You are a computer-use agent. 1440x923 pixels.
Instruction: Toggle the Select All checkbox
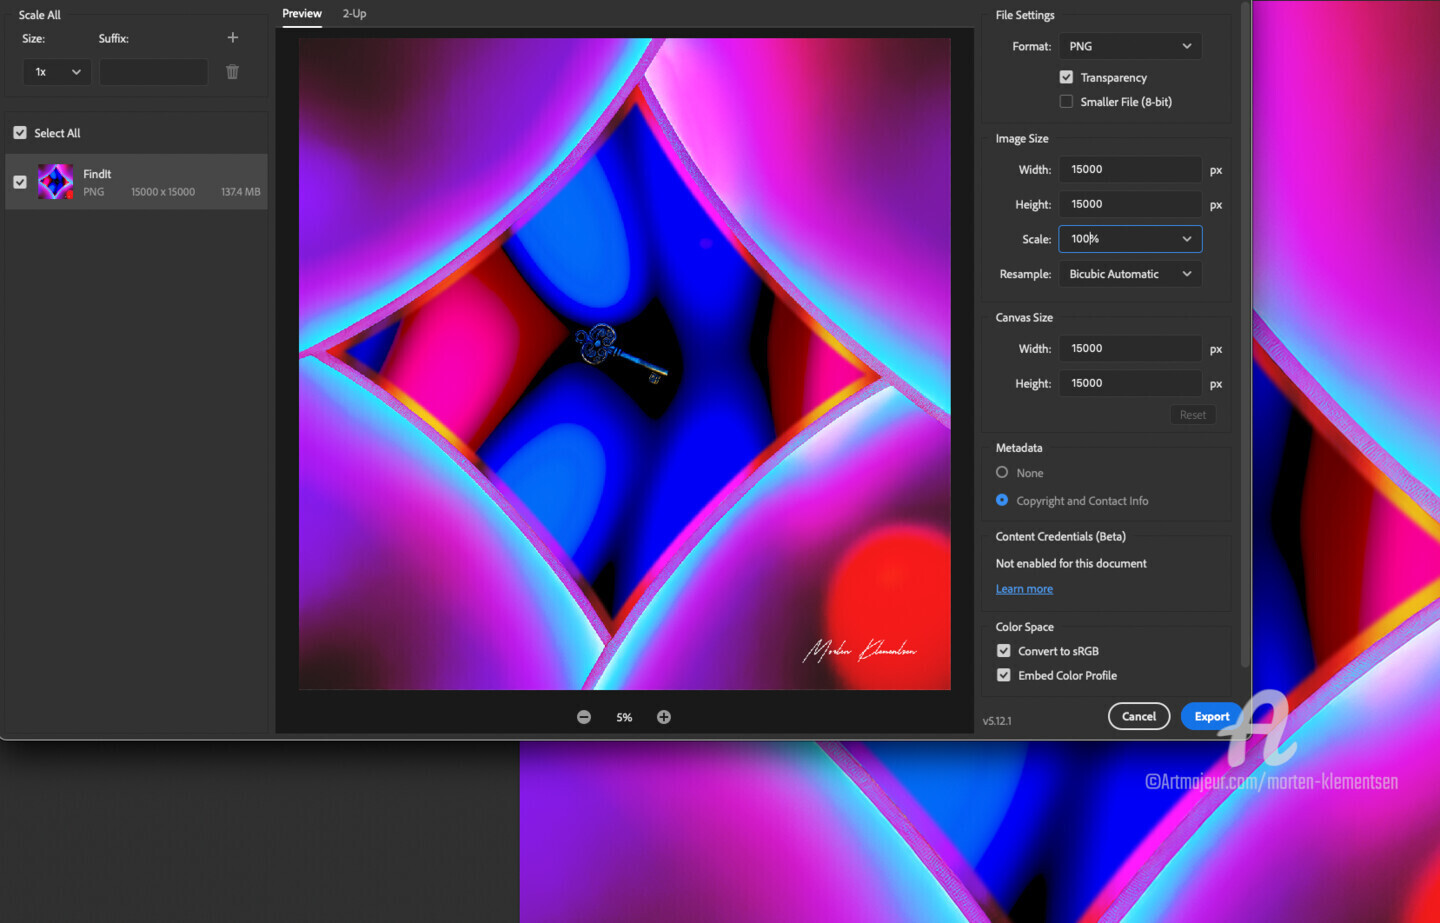coord(20,133)
